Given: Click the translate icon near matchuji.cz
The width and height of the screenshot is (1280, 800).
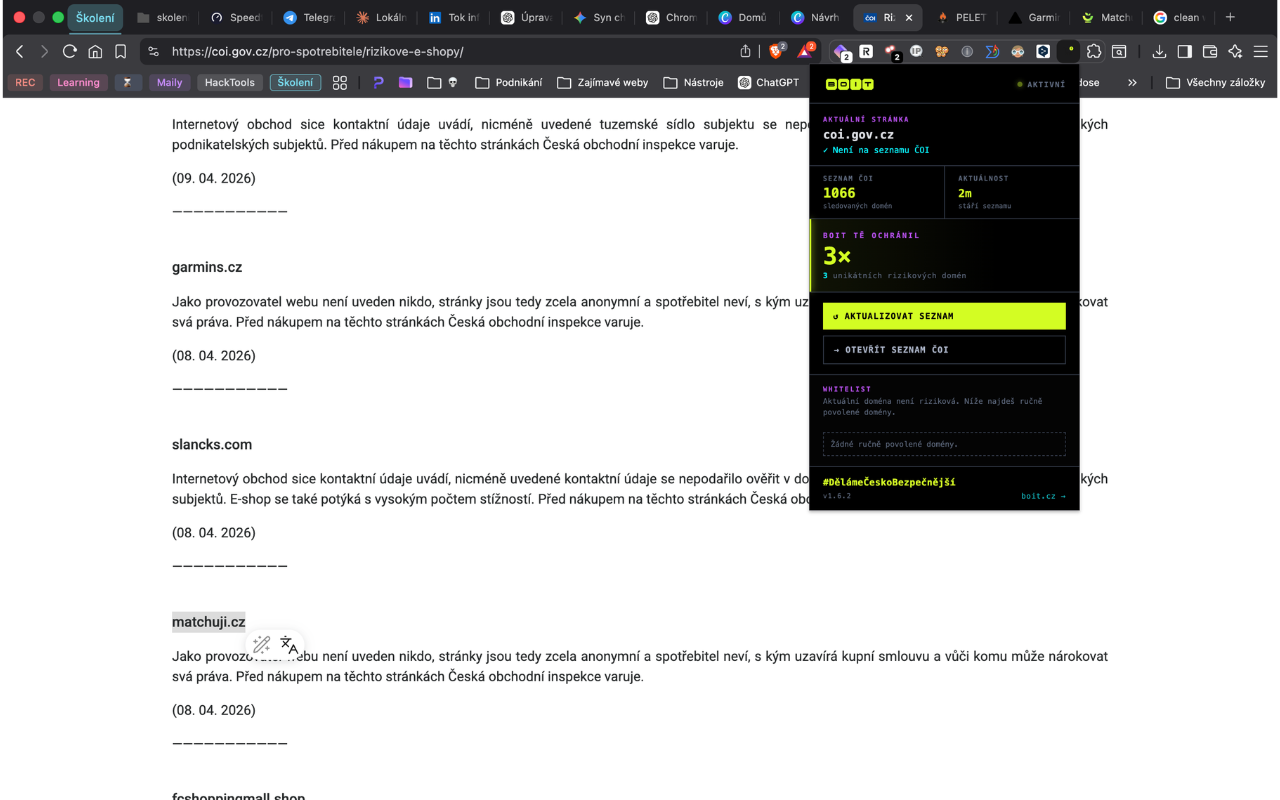Looking at the screenshot, I should [289, 645].
